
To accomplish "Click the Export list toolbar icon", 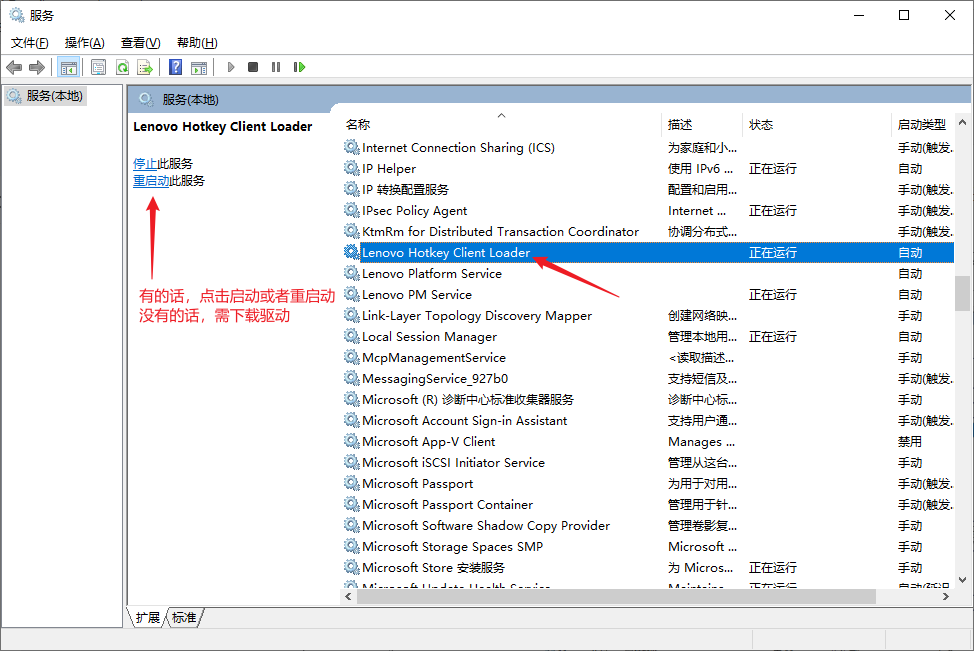I will point(145,67).
